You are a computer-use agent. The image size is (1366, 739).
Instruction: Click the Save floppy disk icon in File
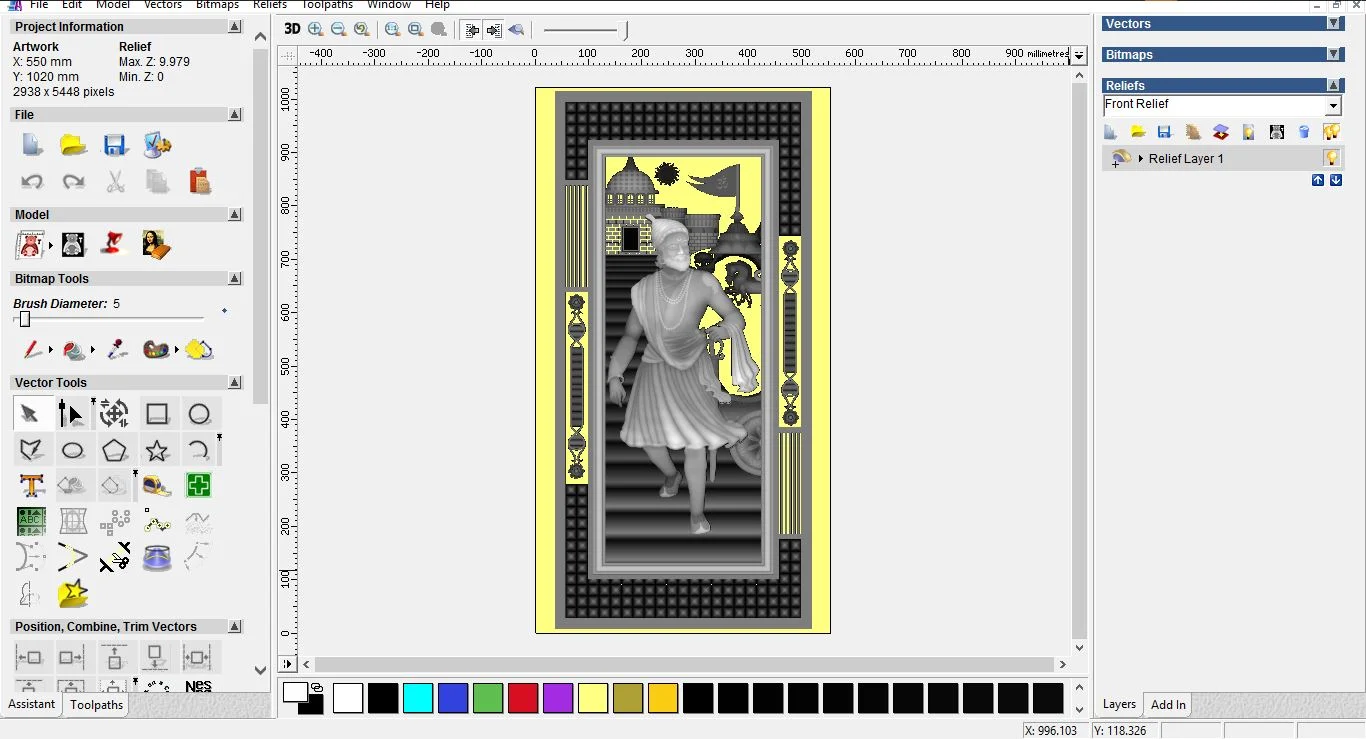pos(115,145)
